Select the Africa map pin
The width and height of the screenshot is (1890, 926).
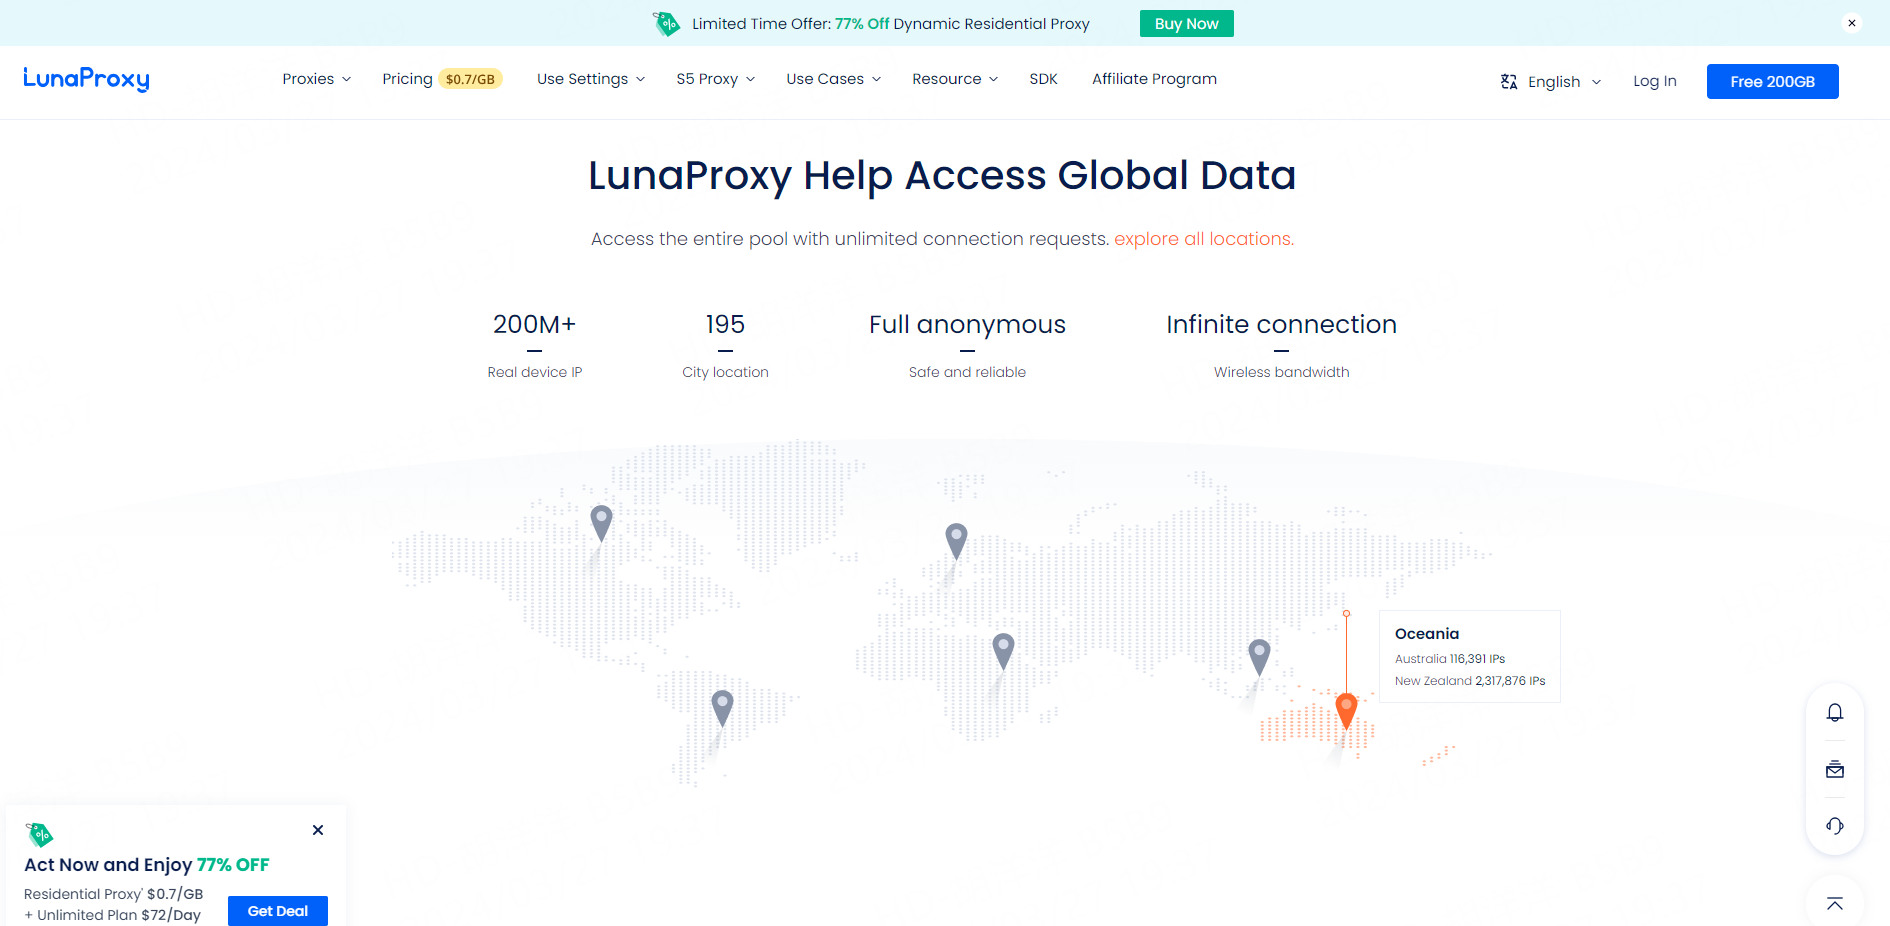coord(1003,649)
